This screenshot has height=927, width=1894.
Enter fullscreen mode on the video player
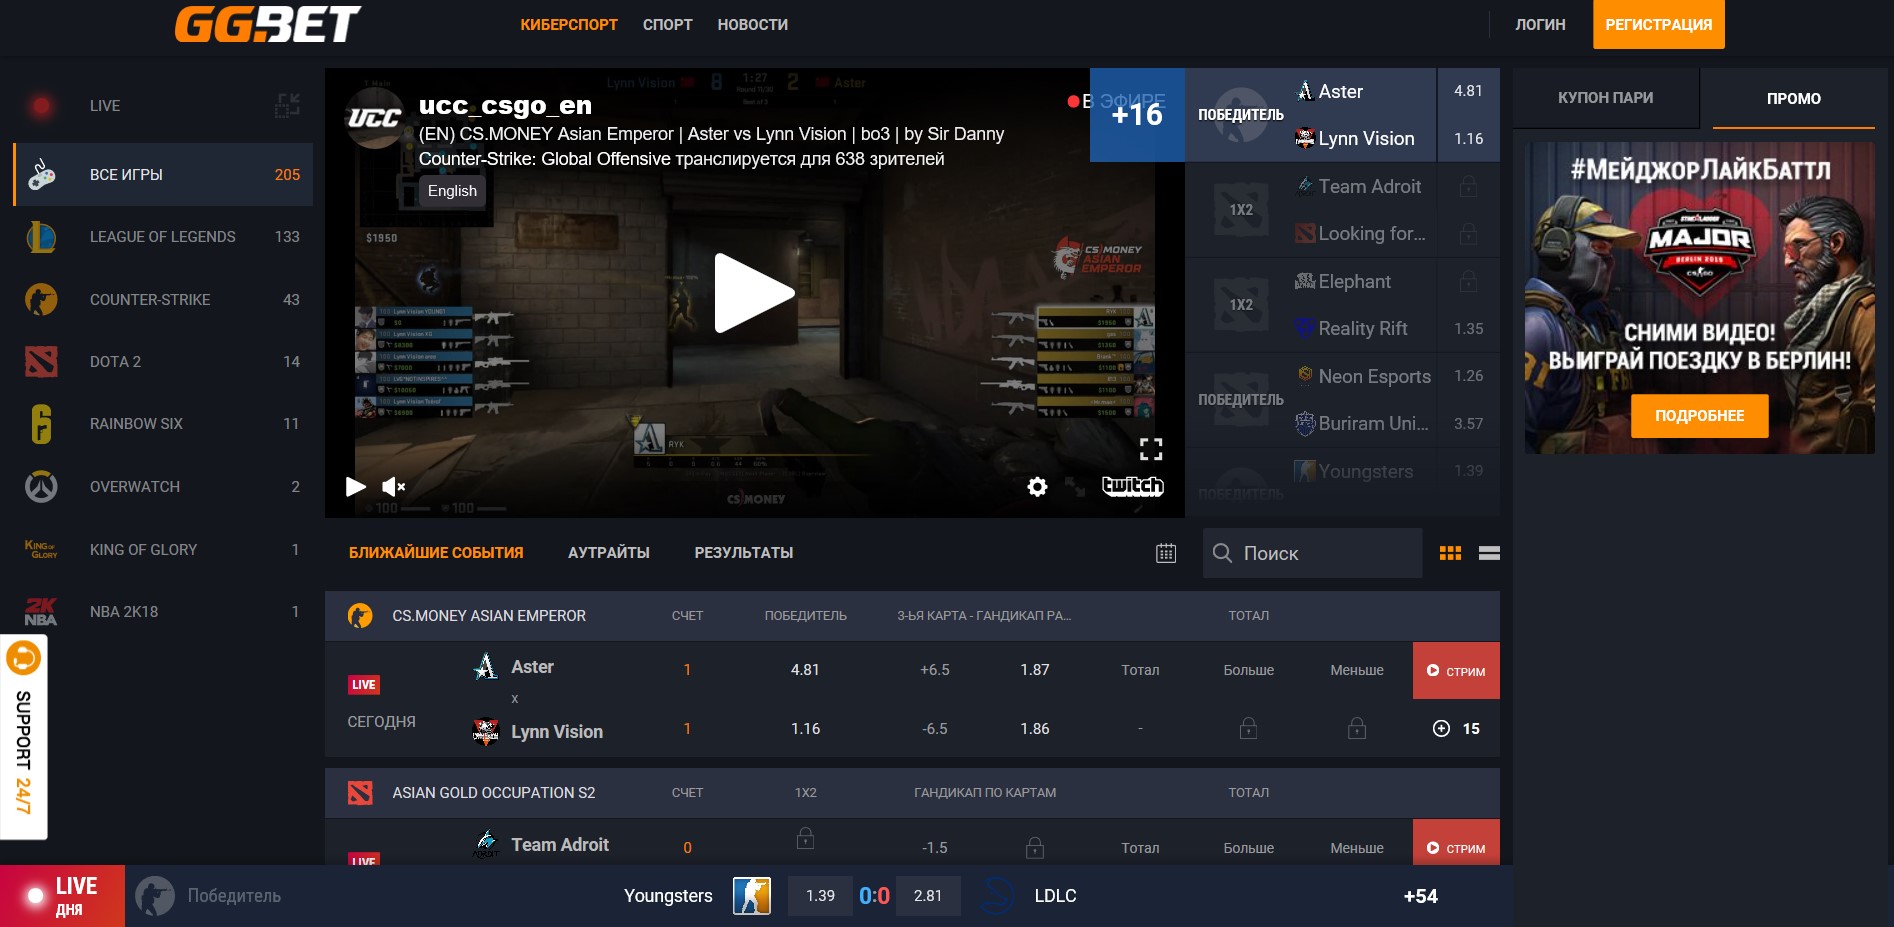pos(1151,449)
